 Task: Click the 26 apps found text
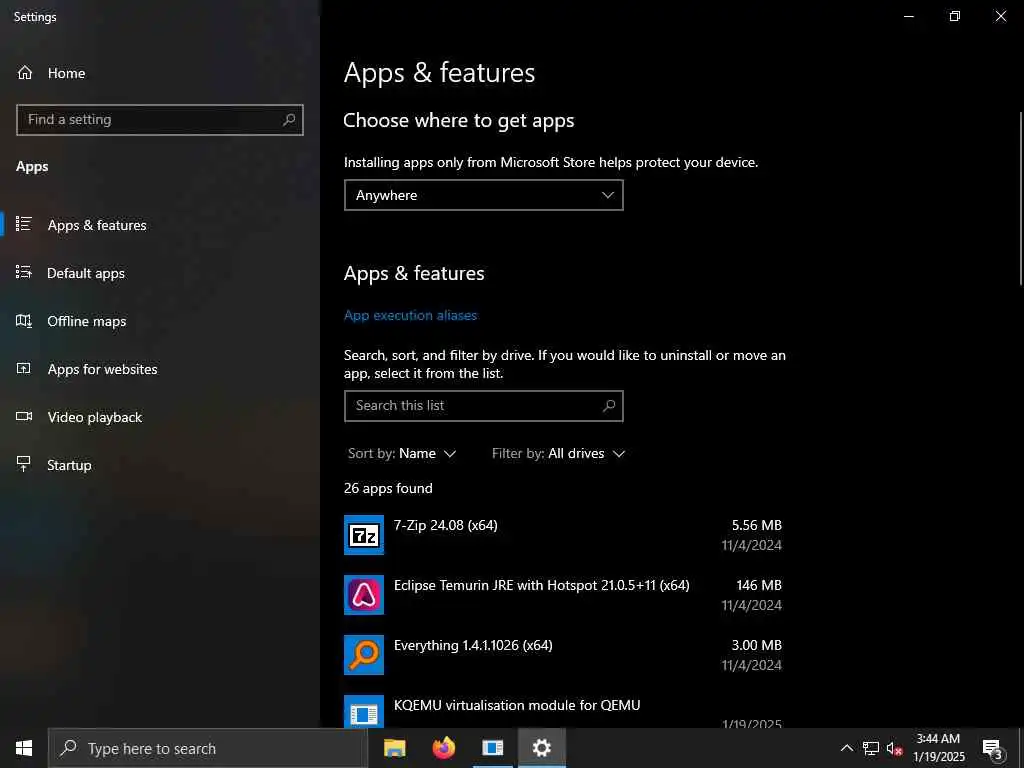pyautogui.click(x=388, y=488)
